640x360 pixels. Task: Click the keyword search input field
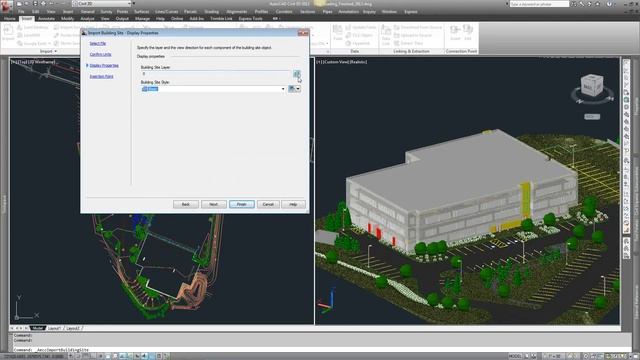point(539,4)
